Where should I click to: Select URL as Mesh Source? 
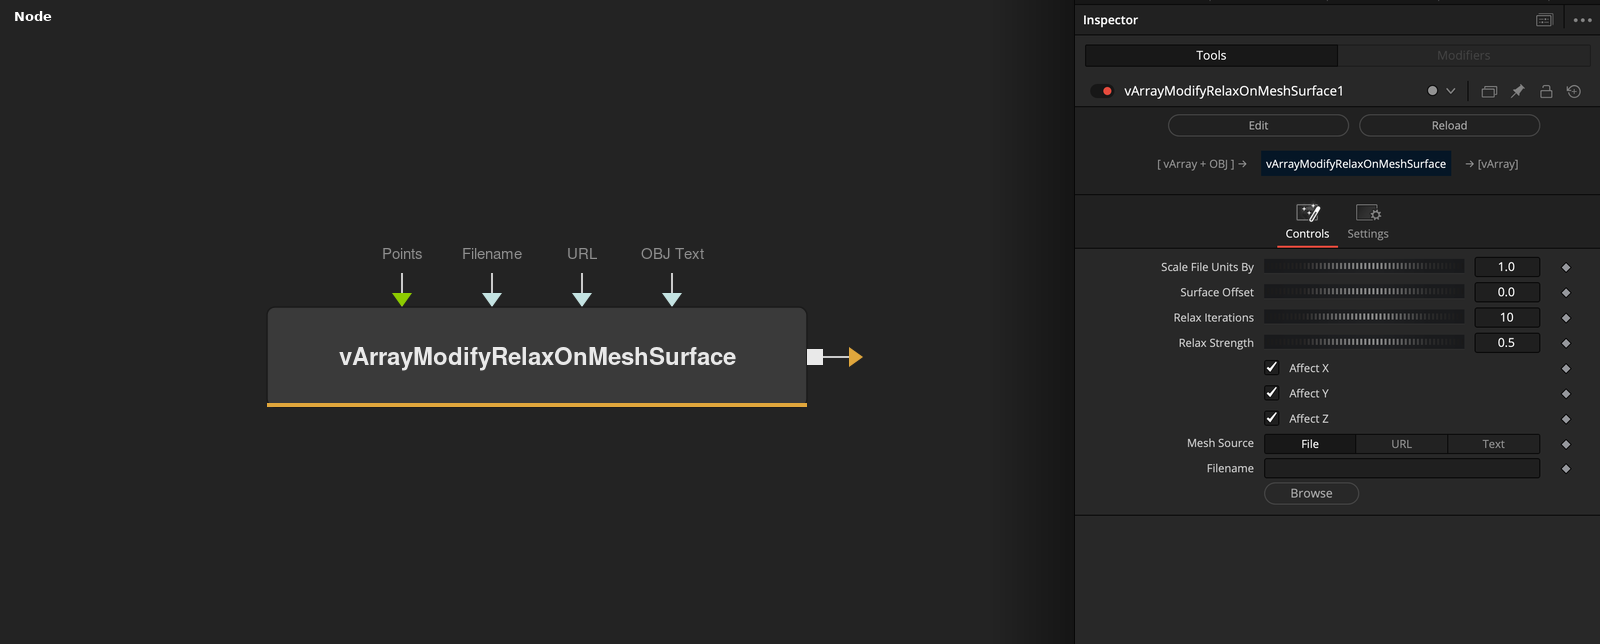(1402, 444)
